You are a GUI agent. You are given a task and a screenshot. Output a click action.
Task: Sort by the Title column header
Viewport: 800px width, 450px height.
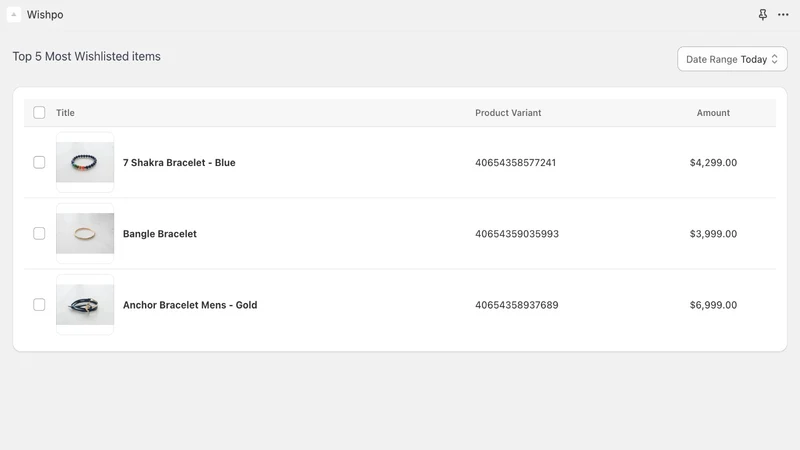[x=65, y=113]
